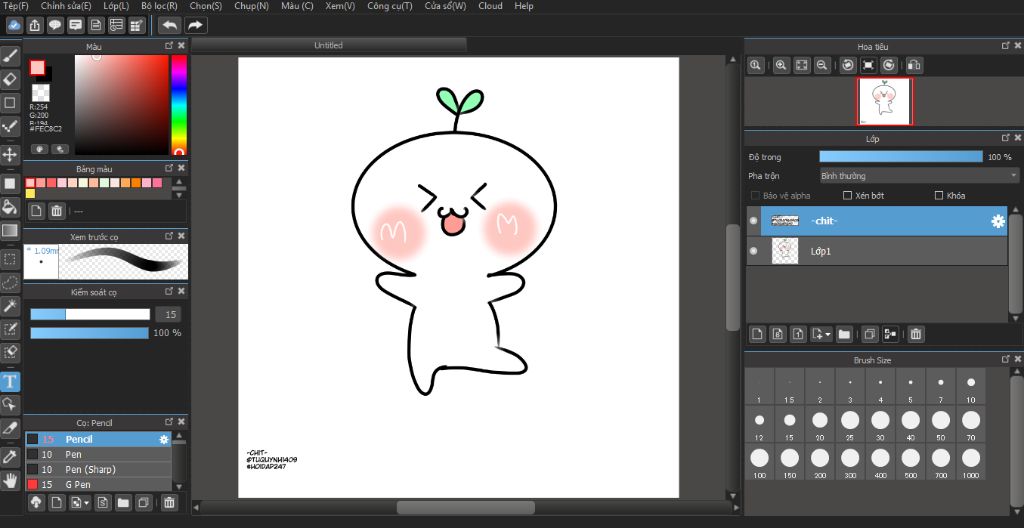The image size is (1024, 528).
Task: Create a new layer with the blank page icon
Action: click(x=756, y=334)
